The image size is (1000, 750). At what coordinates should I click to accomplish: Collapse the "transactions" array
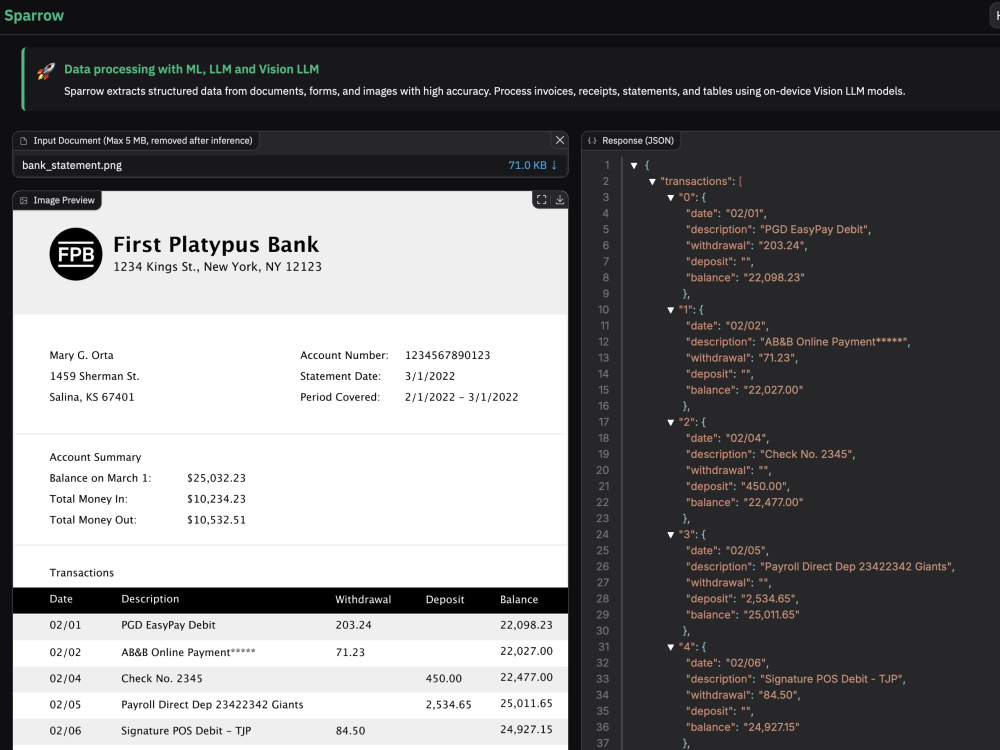[652, 182]
